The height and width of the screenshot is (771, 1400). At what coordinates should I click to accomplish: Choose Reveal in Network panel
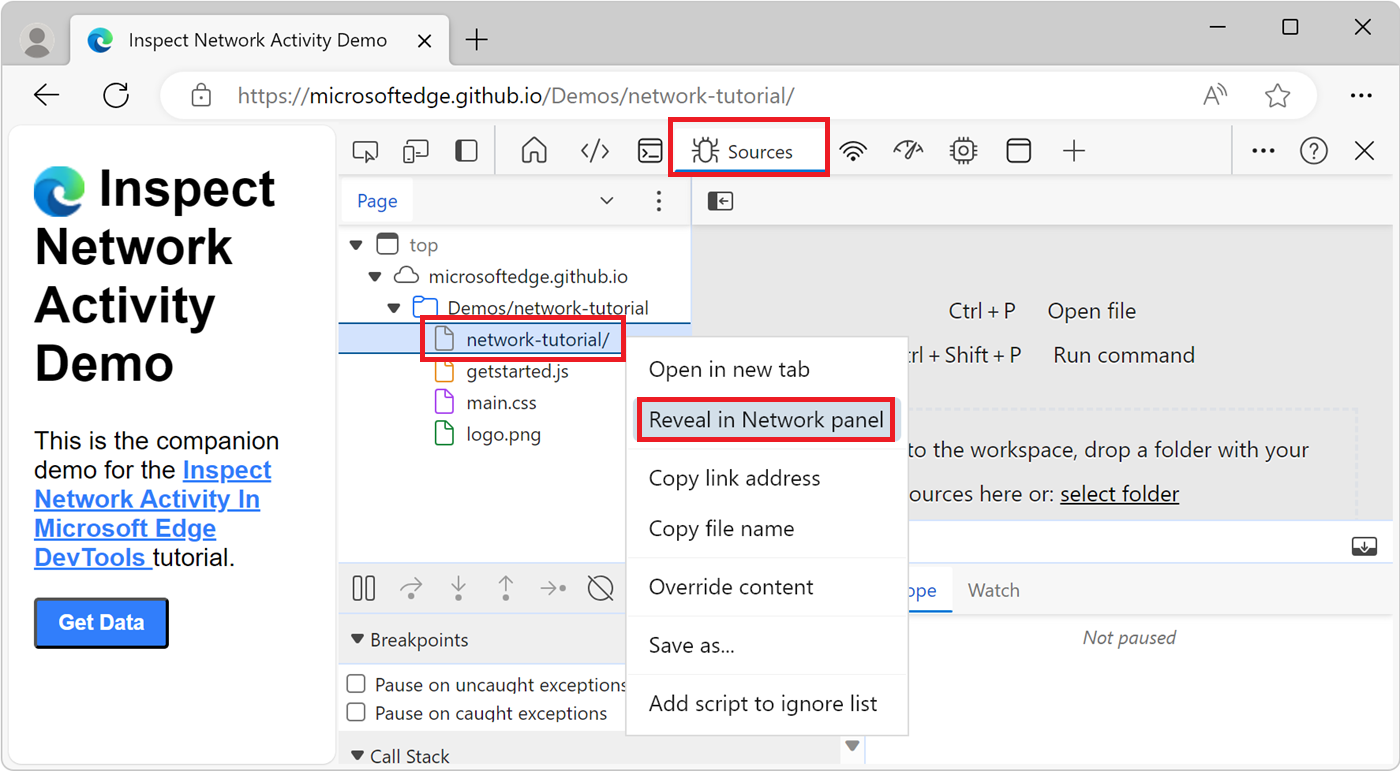coord(765,419)
